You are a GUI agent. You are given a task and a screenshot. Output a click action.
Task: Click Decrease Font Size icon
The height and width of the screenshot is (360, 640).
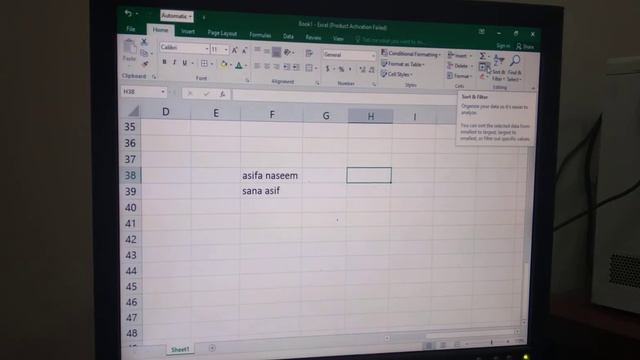[244, 51]
